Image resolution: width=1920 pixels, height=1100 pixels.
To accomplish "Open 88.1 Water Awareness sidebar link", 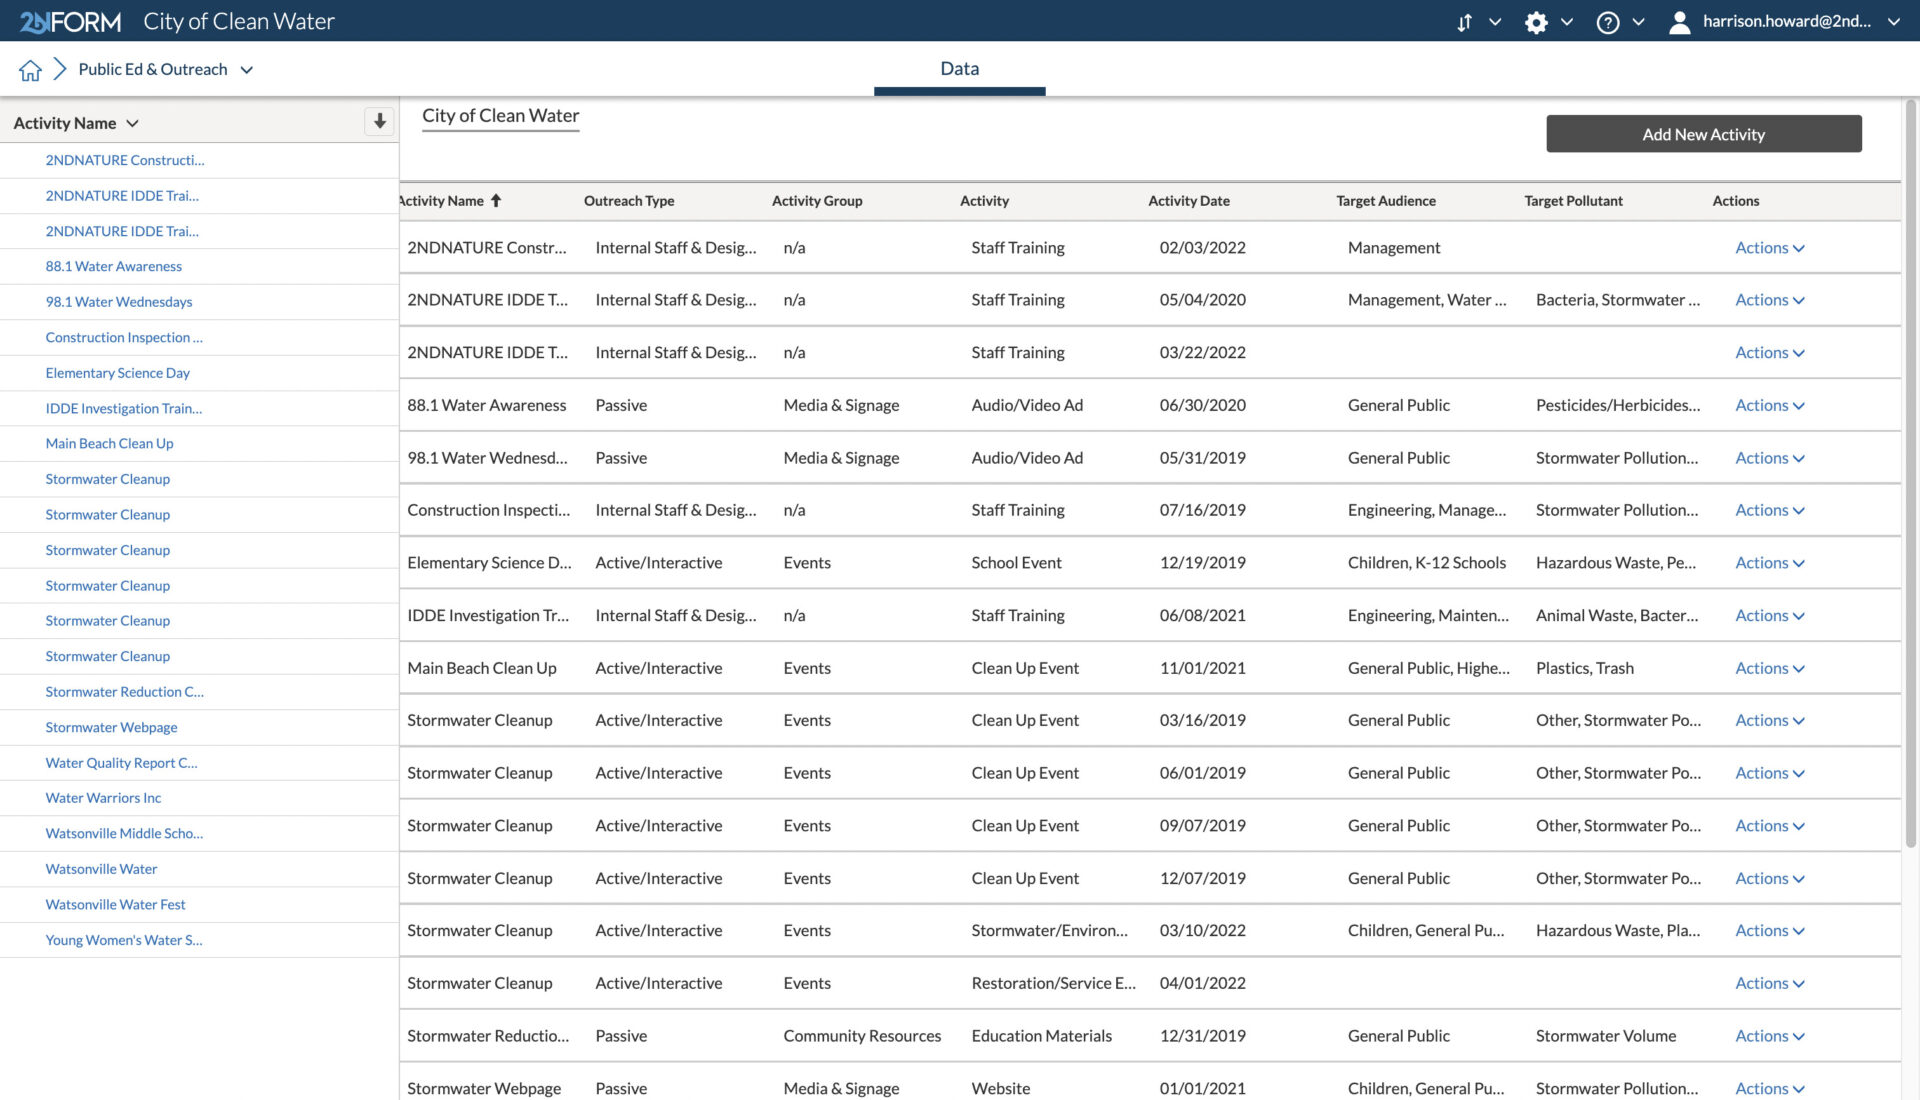I will pos(114,266).
